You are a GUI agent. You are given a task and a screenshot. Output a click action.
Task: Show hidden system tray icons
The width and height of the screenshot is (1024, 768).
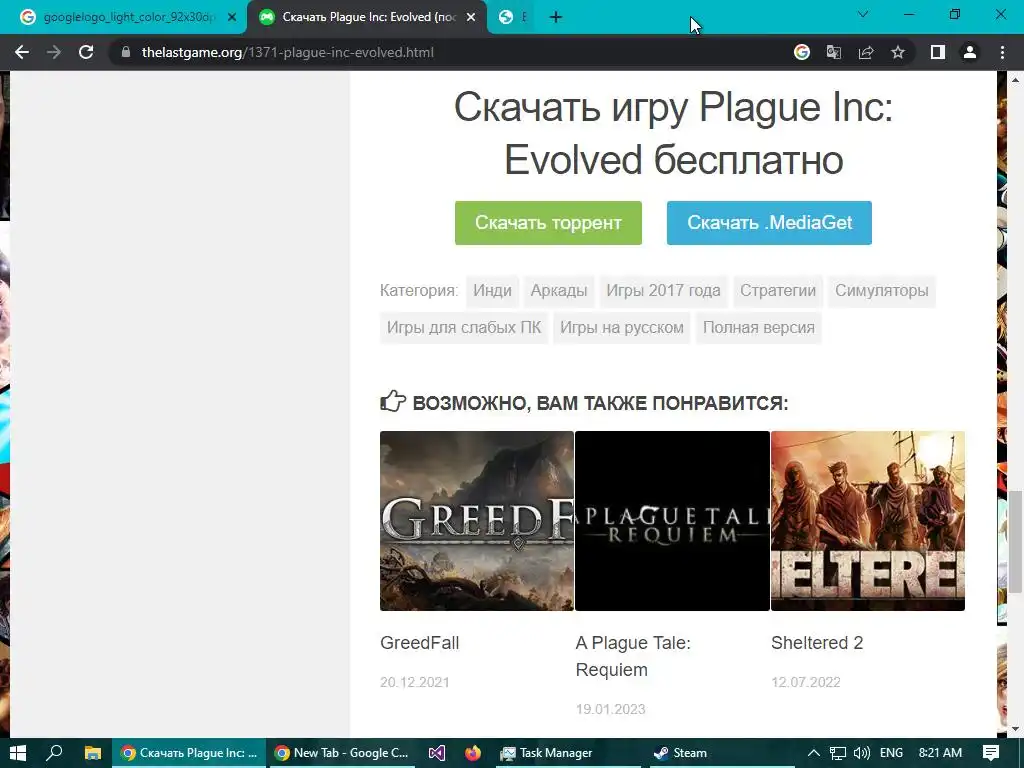point(814,753)
